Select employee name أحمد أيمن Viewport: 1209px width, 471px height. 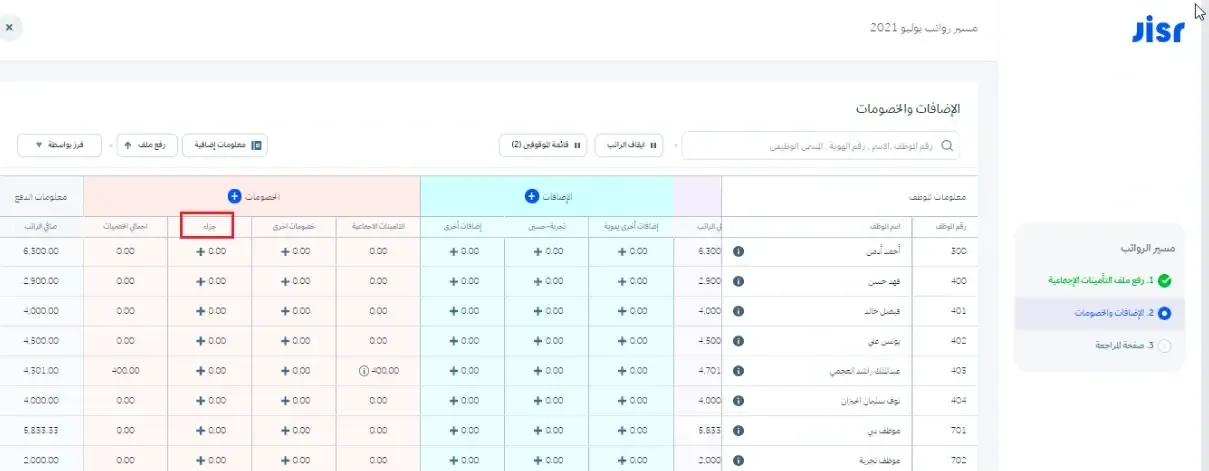click(x=884, y=252)
